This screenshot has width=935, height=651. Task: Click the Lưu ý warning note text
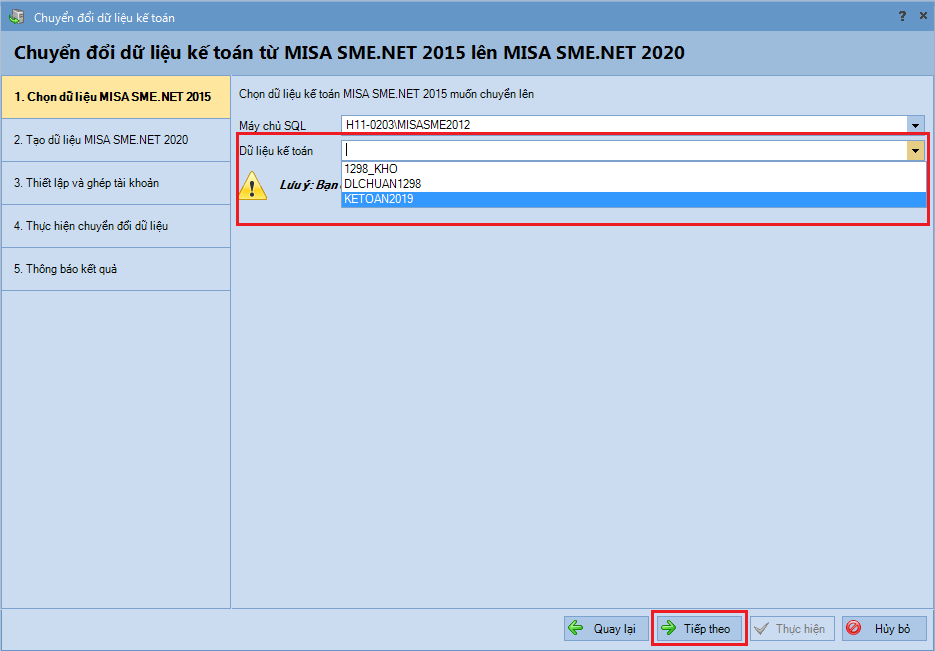[309, 185]
